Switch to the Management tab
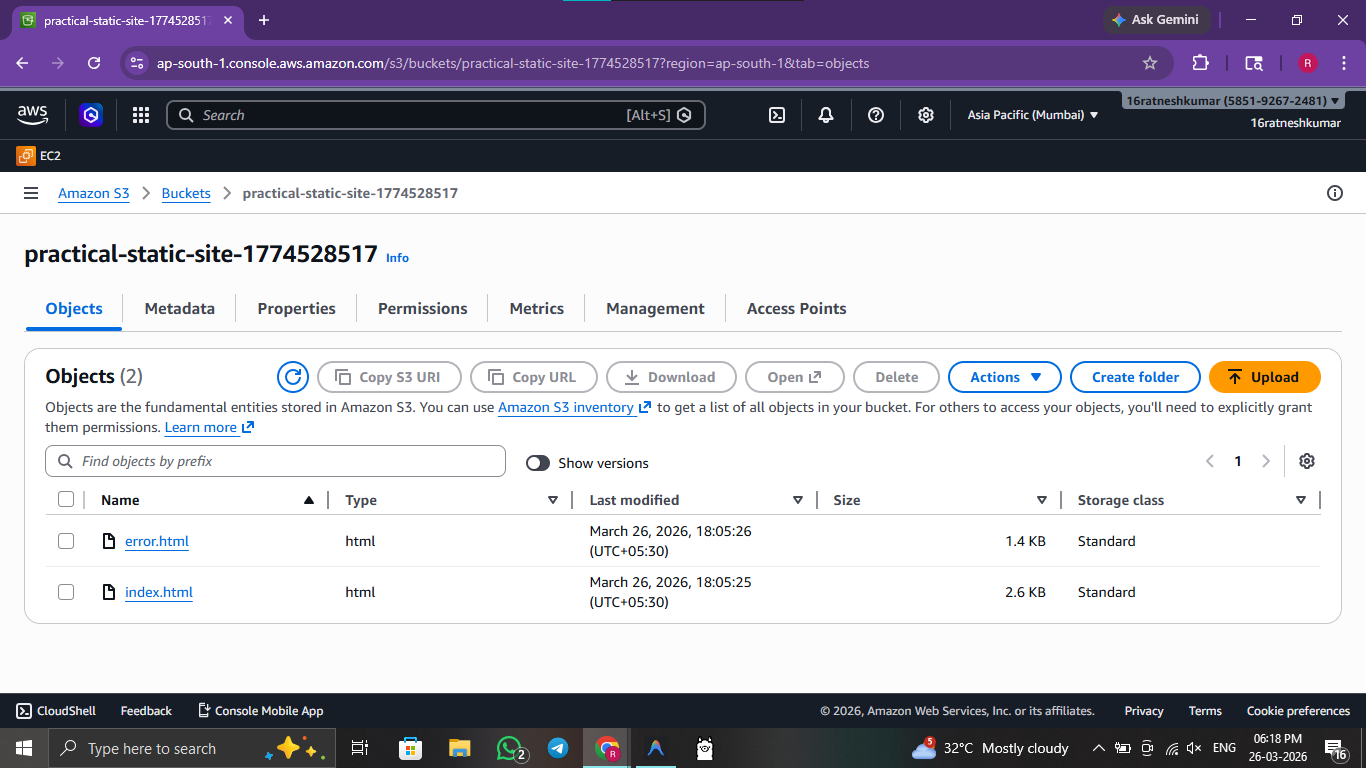Screen dimensions: 1366x768 pos(655,309)
